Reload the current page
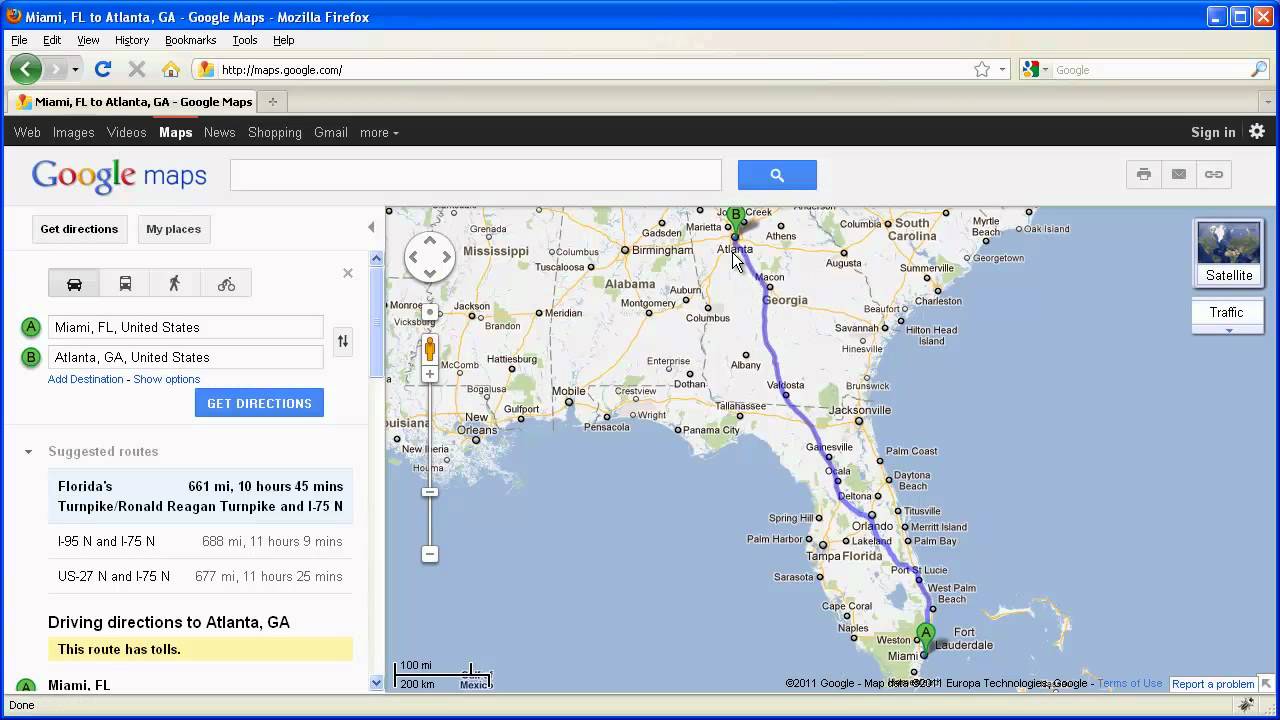 pyautogui.click(x=102, y=69)
